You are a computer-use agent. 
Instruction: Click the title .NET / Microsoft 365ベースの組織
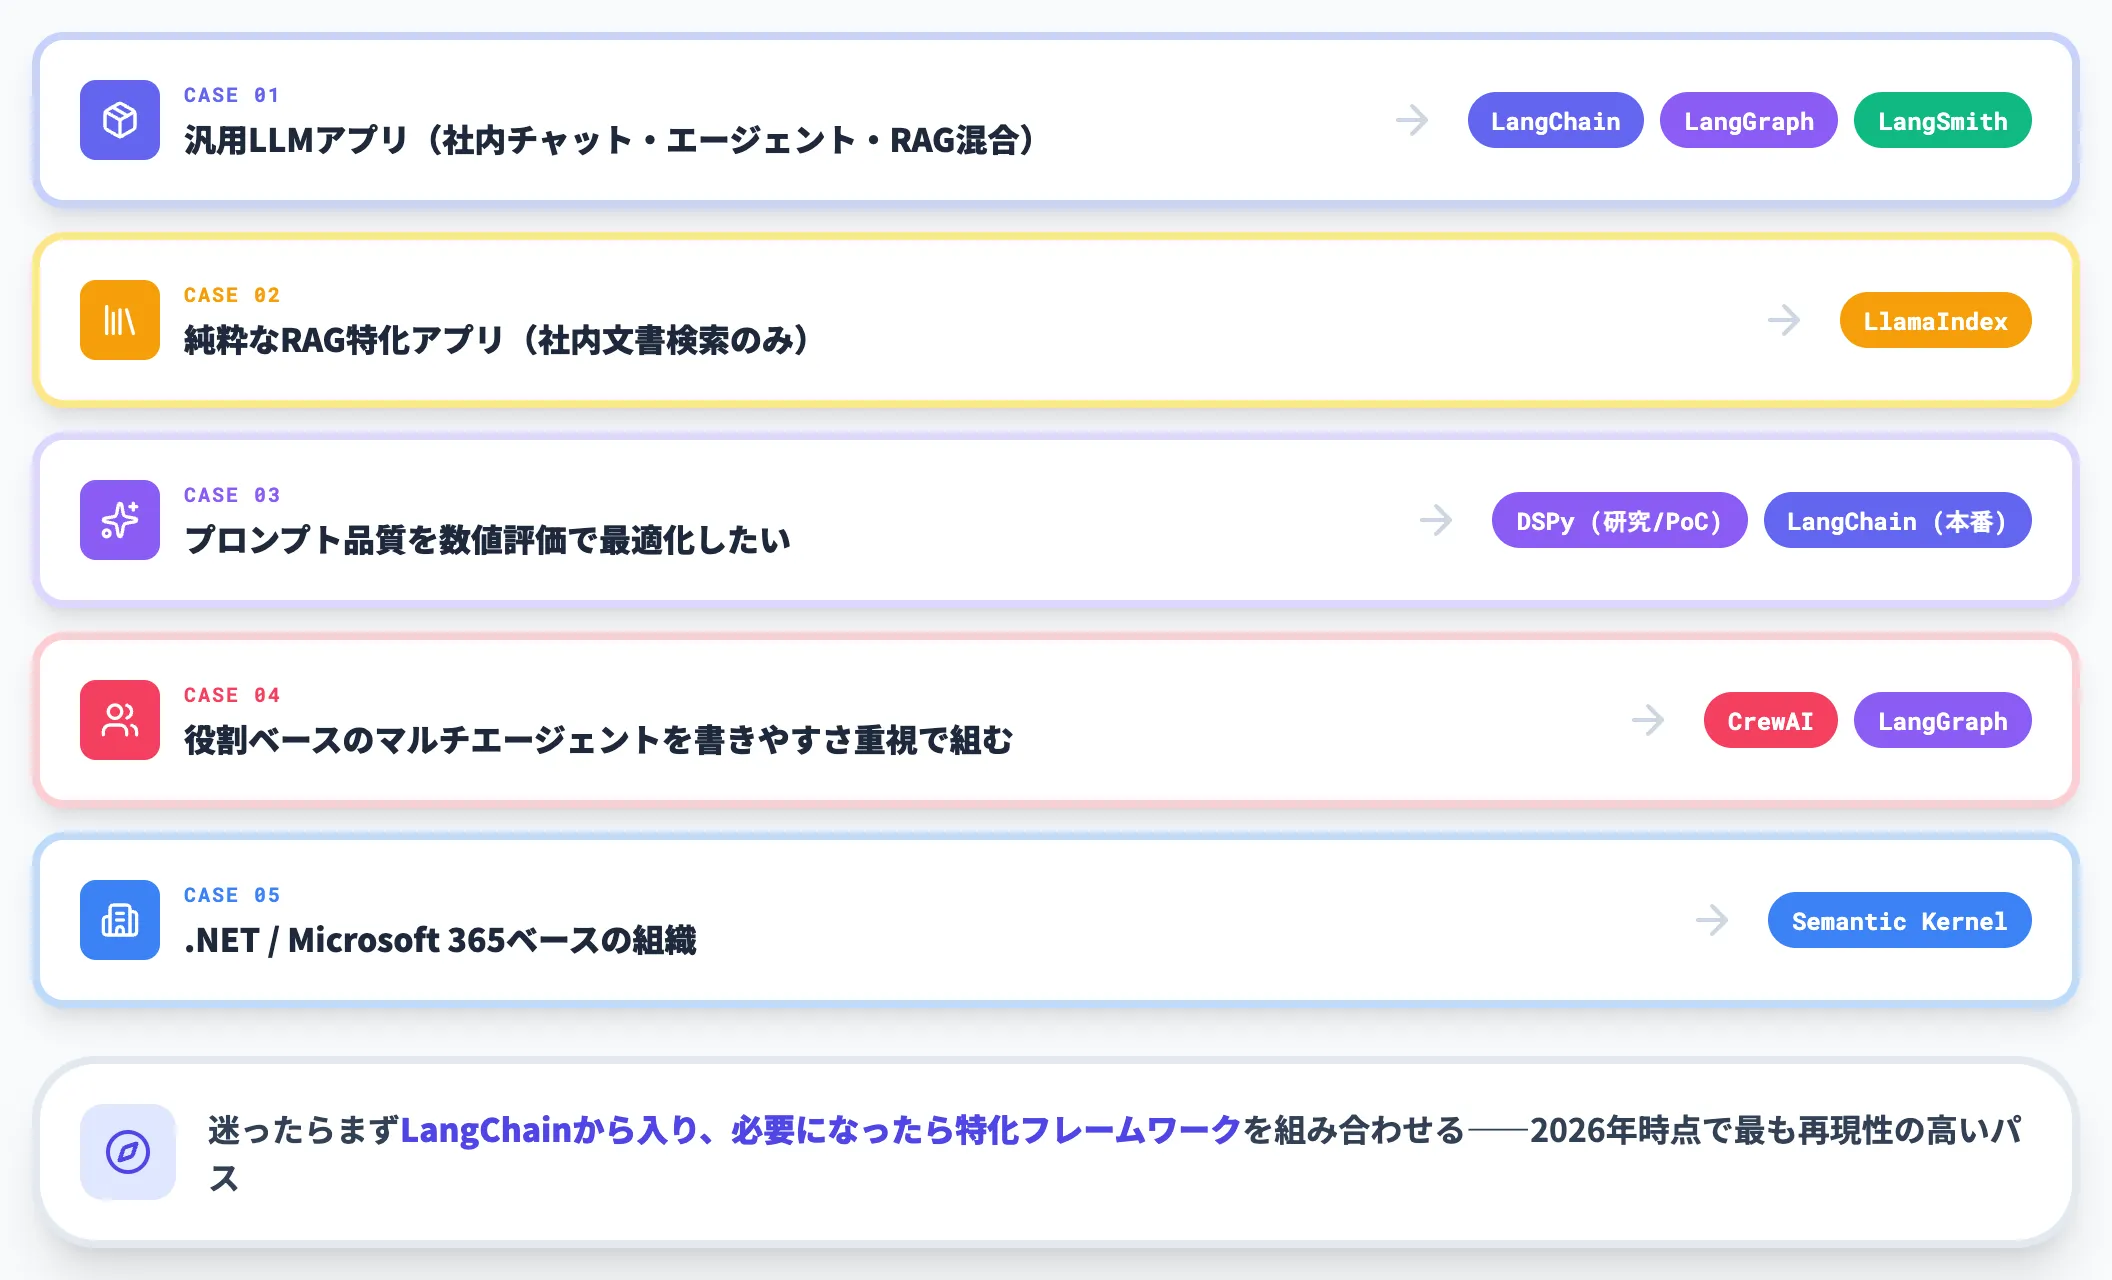[440, 940]
